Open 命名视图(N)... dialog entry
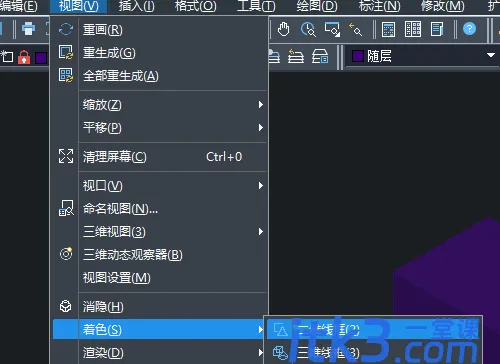Image resolution: width=500 pixels, height=364 pixels. [159, 209]
